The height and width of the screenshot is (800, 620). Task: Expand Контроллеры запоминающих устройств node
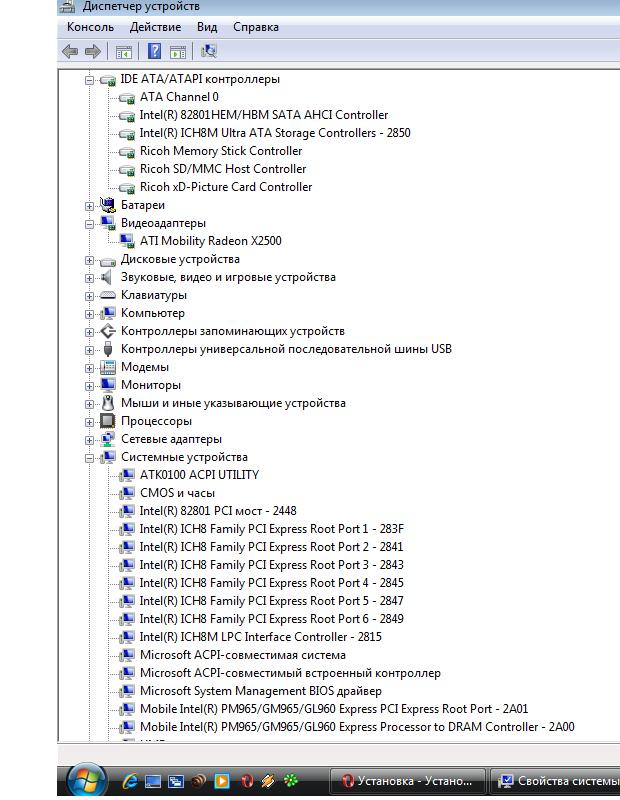(x=89, y=332)
